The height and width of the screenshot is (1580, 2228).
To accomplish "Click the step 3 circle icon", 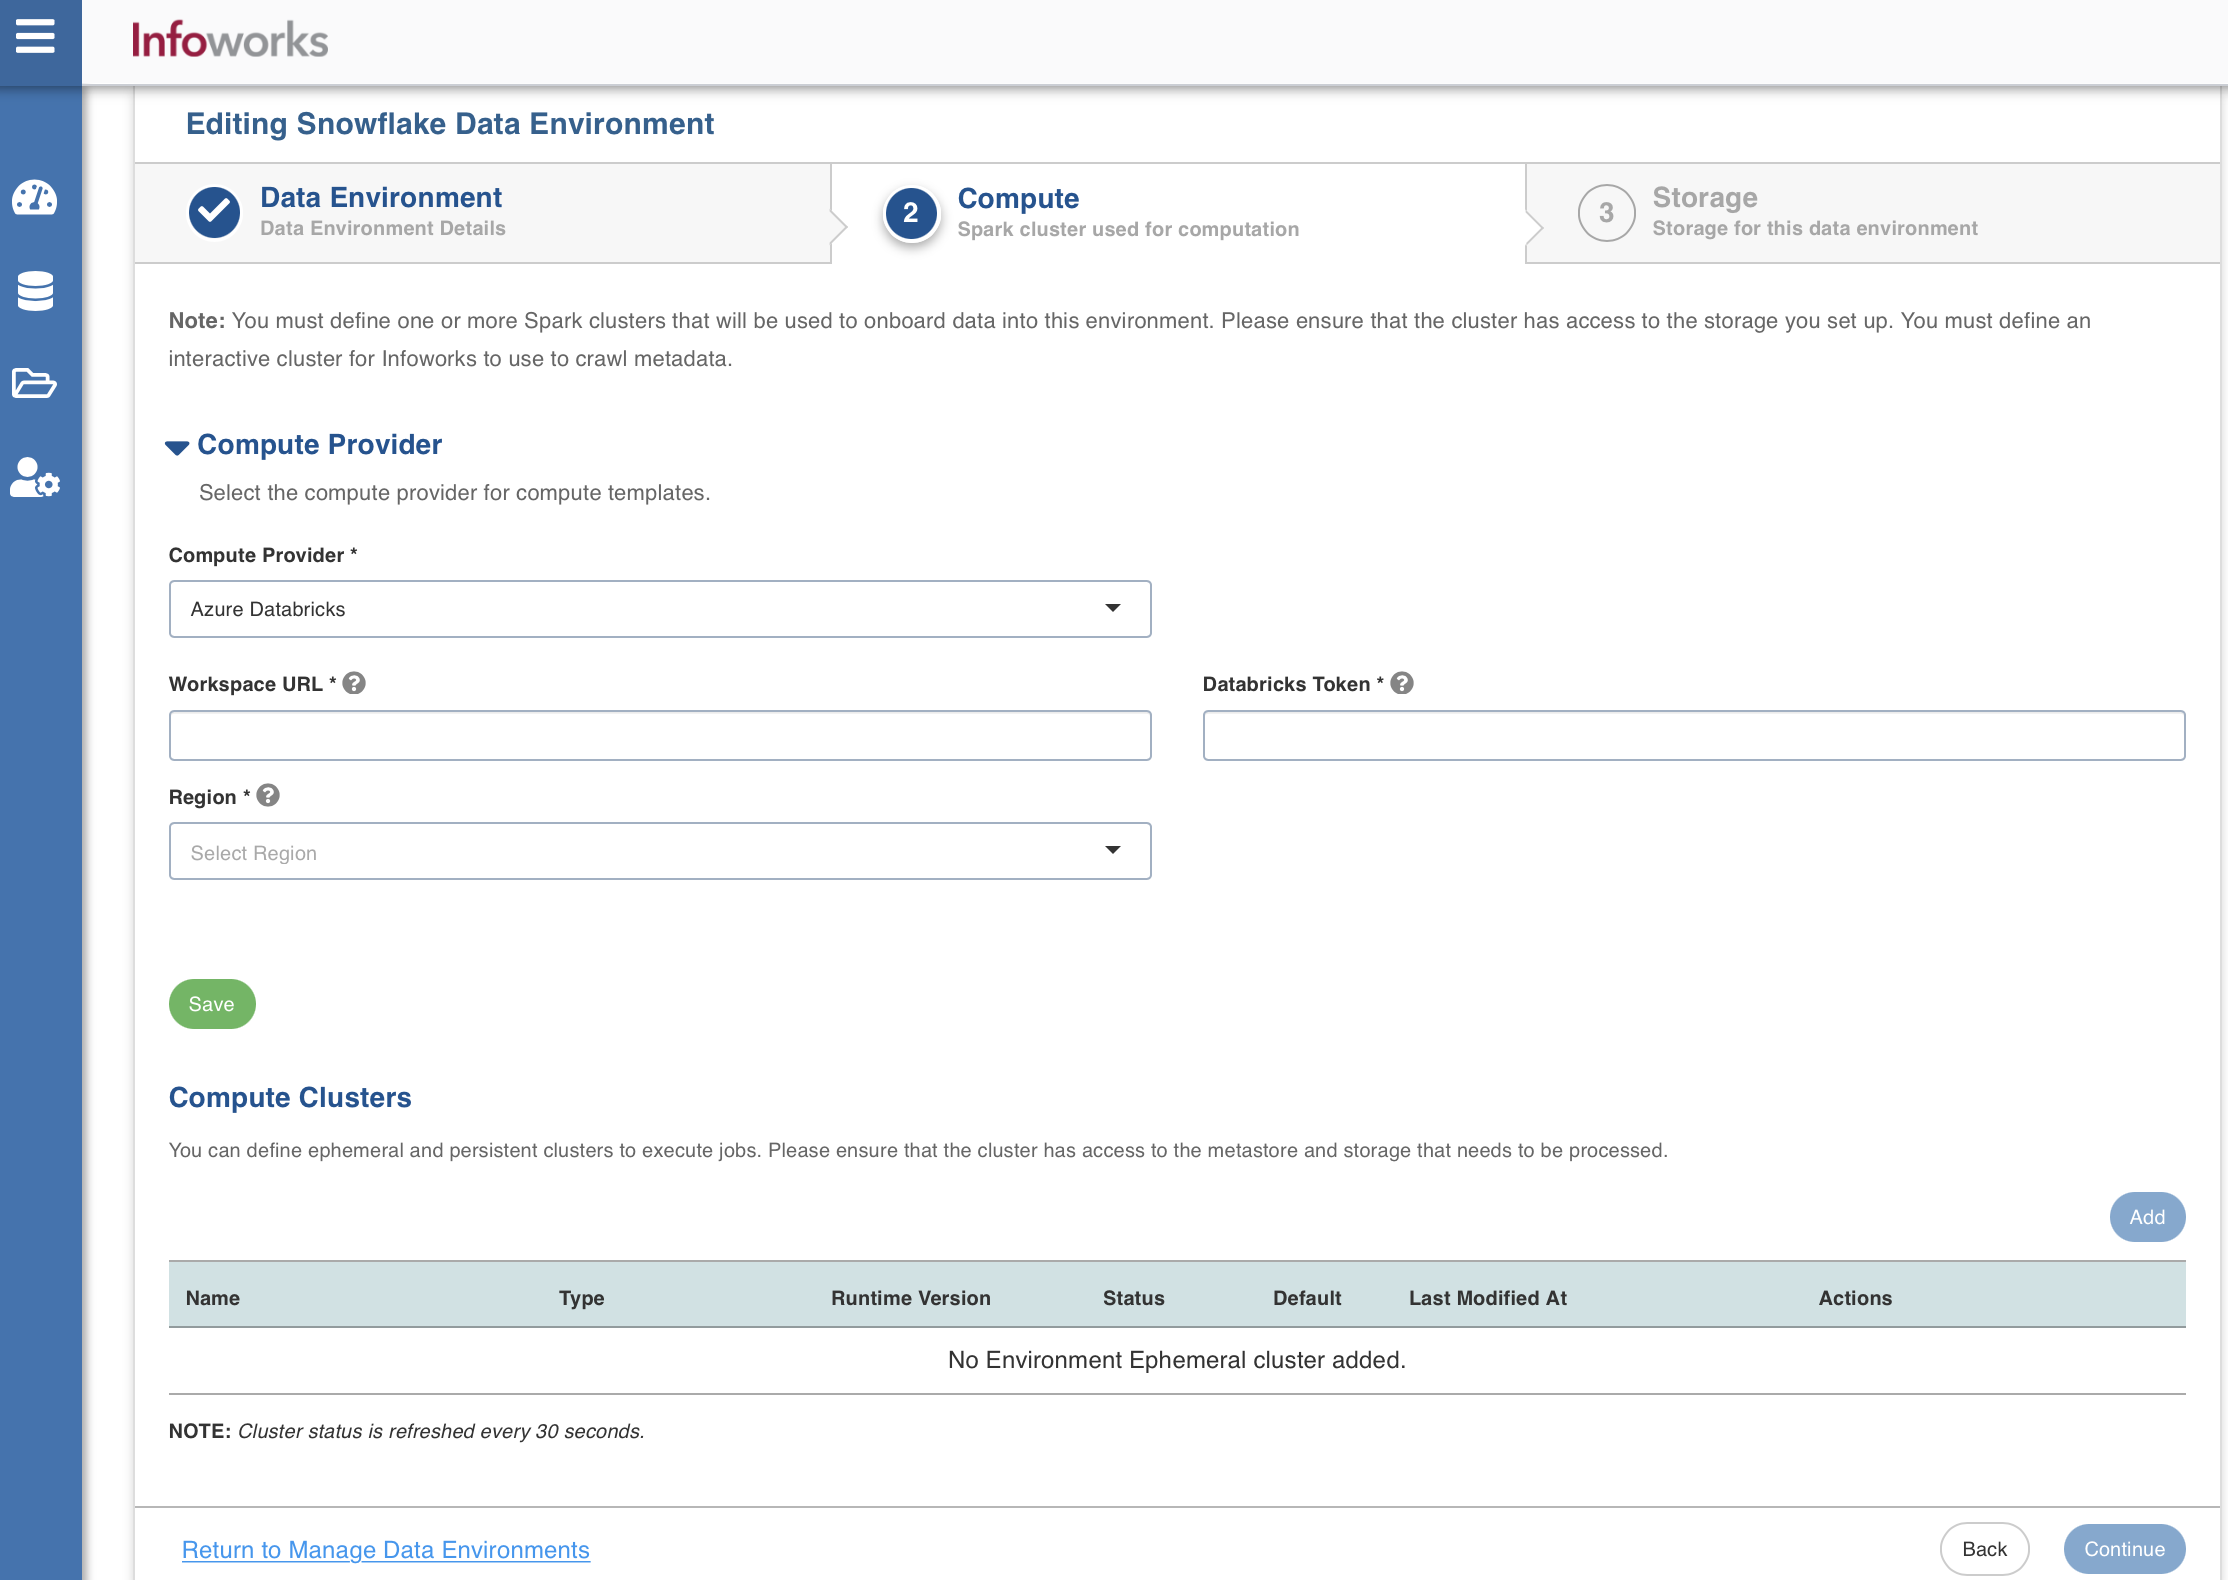I will (x=1606, y=213).
